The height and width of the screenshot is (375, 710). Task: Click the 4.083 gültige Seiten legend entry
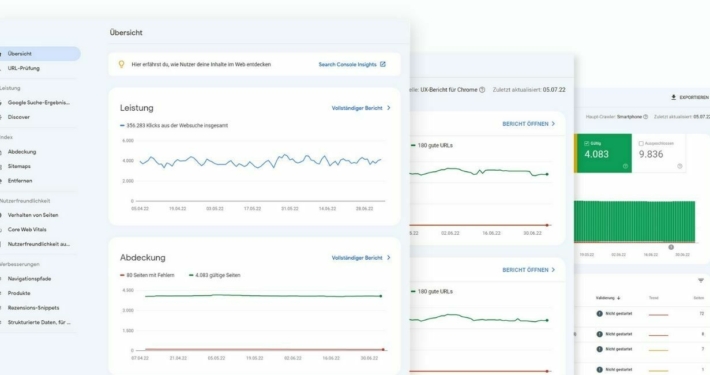coord(215,275)
